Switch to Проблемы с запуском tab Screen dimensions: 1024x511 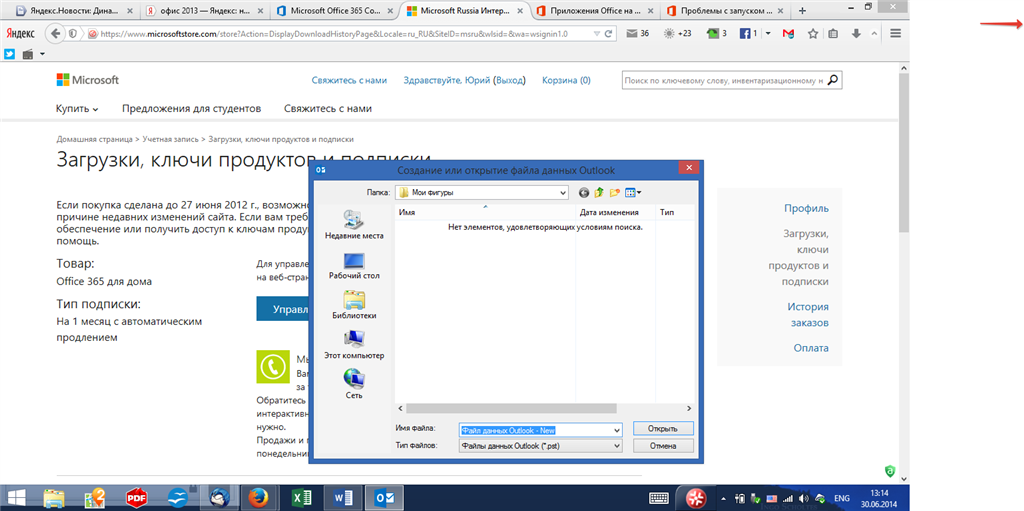pyautogui.click(x=724, y=10)
